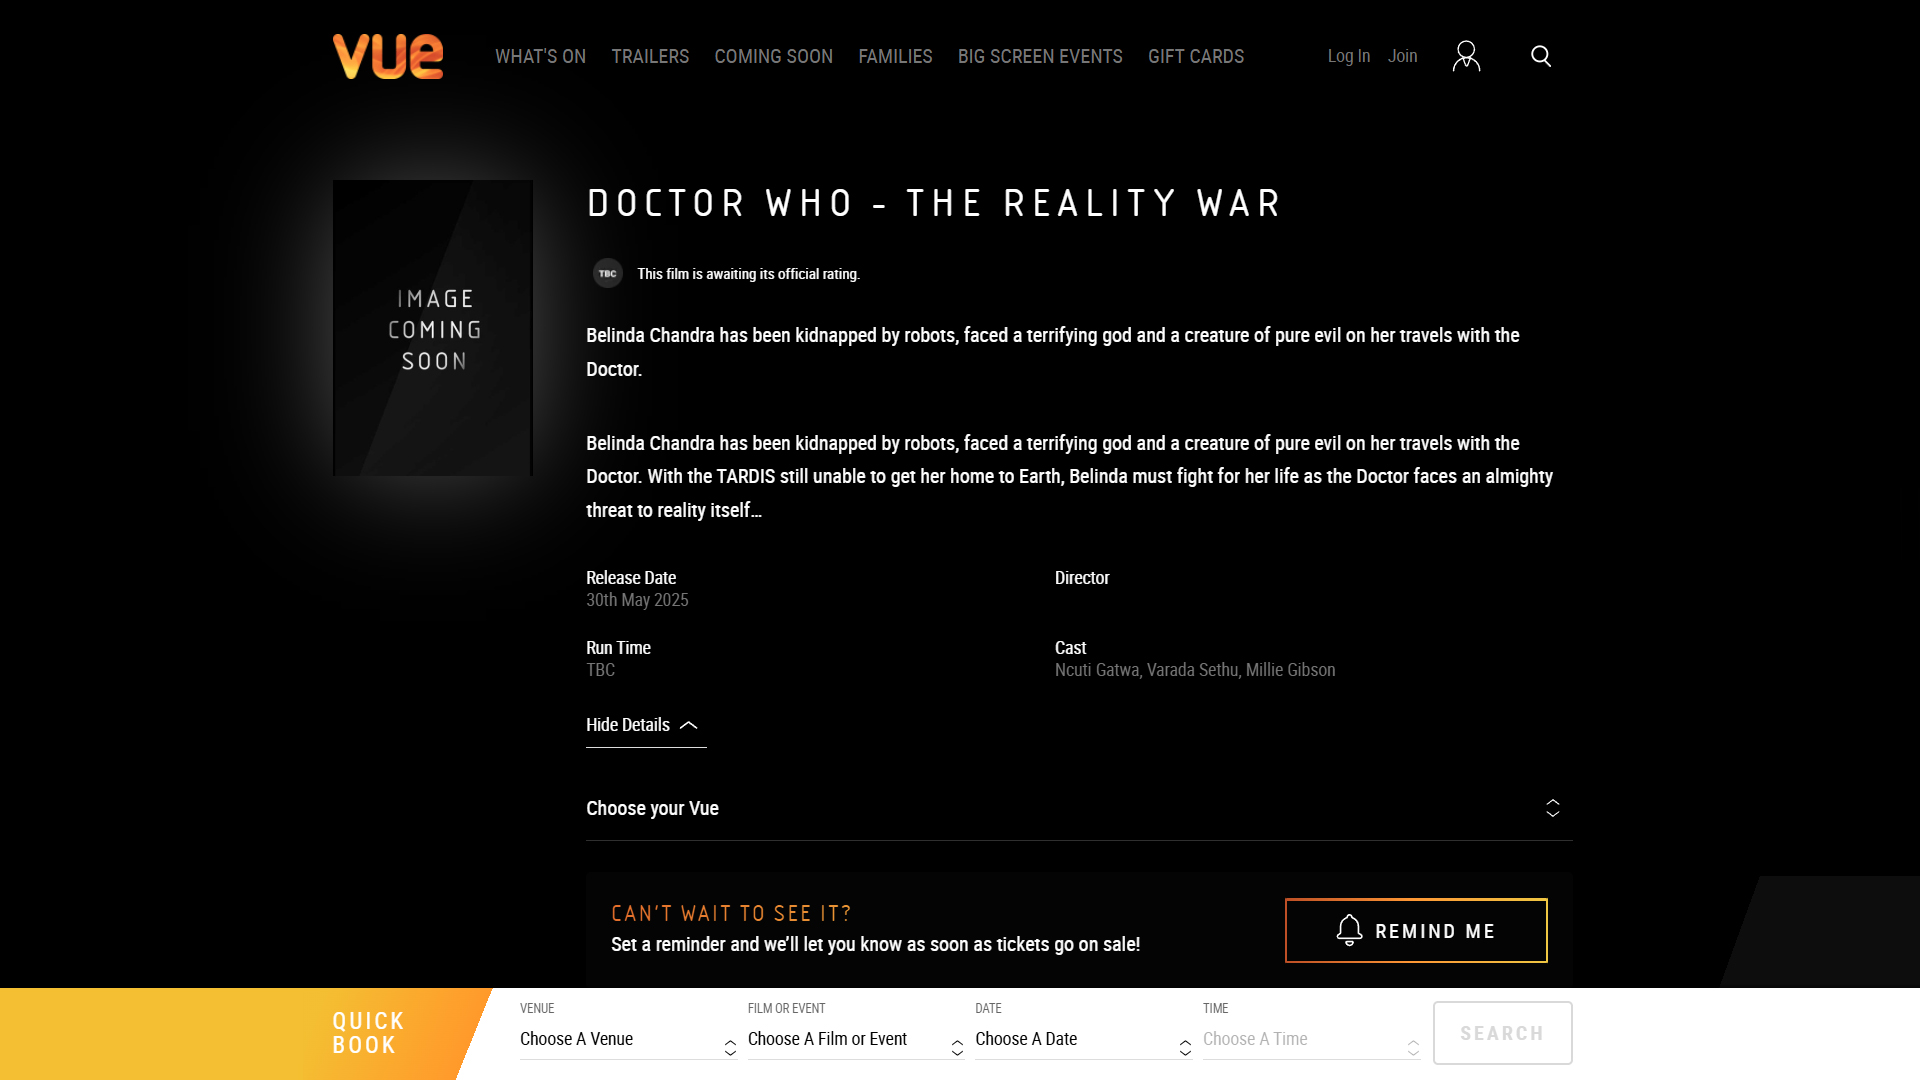Image resolution: width=1920 pixels, height=1080 pixels.
Task: Open the Gift Cards page
Action: click(1196, 57)
